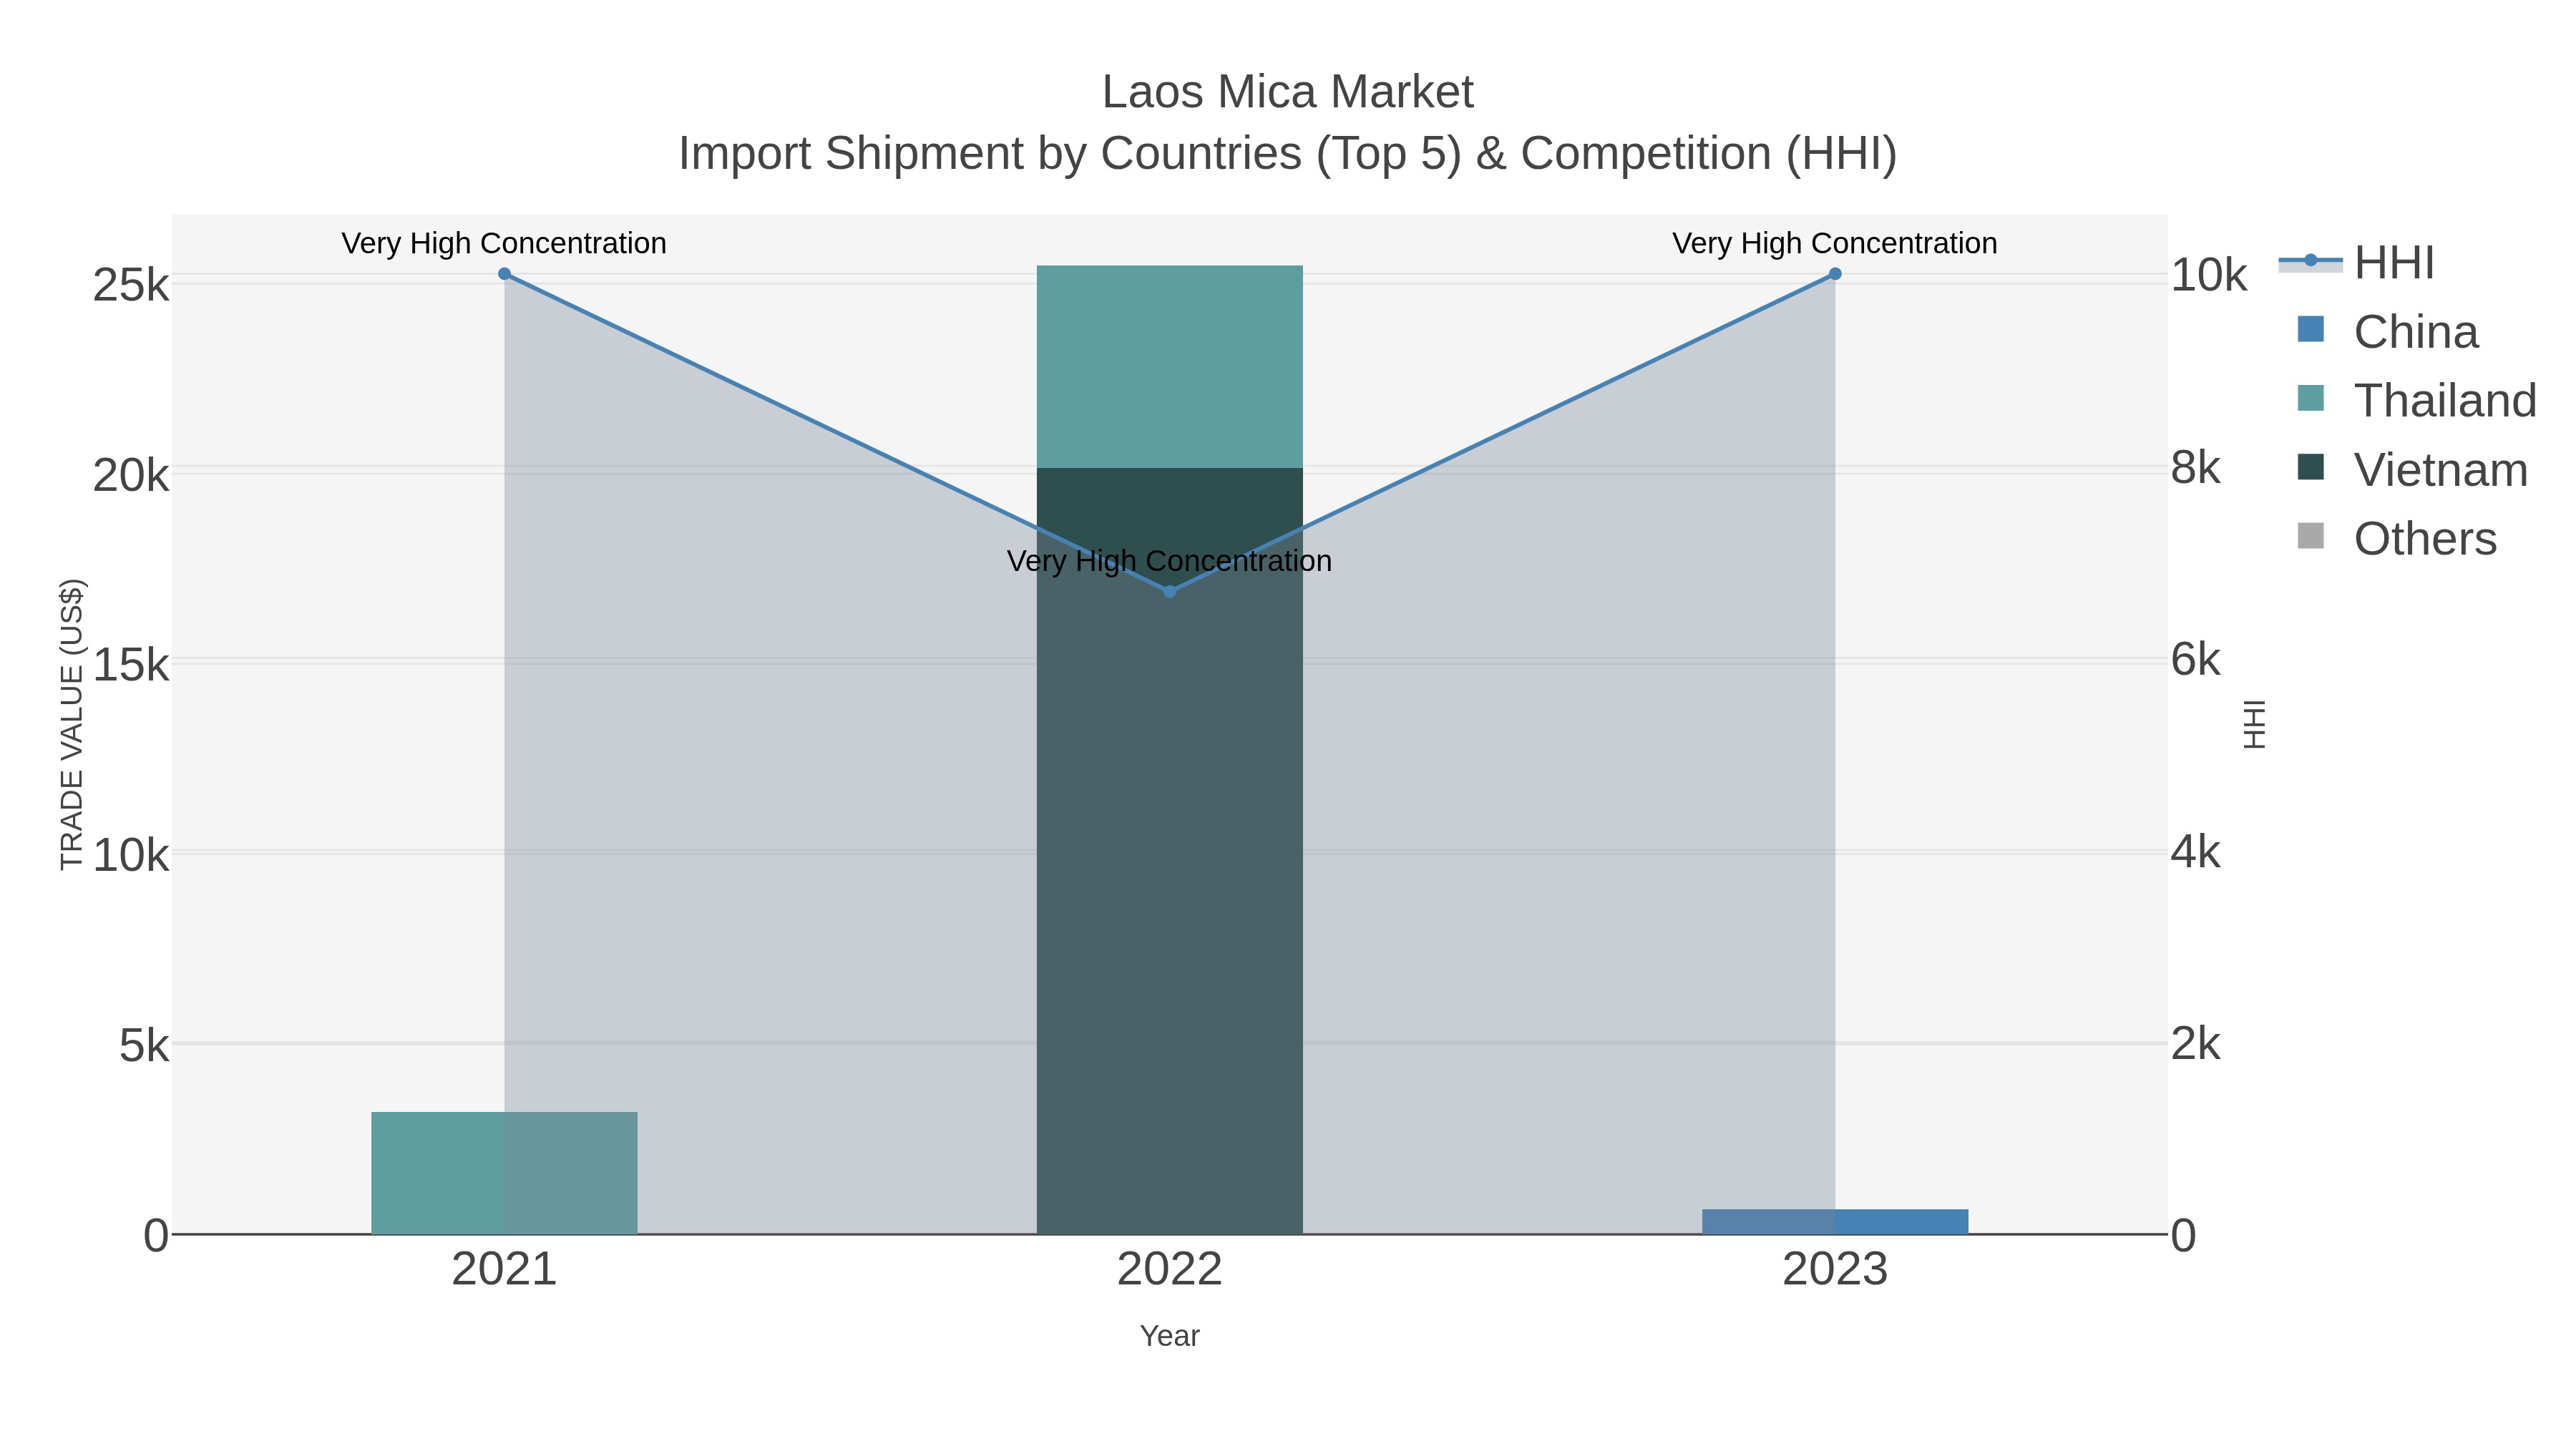
Task: Click the Others gray legend swatch
Action: pos(2311,536)
